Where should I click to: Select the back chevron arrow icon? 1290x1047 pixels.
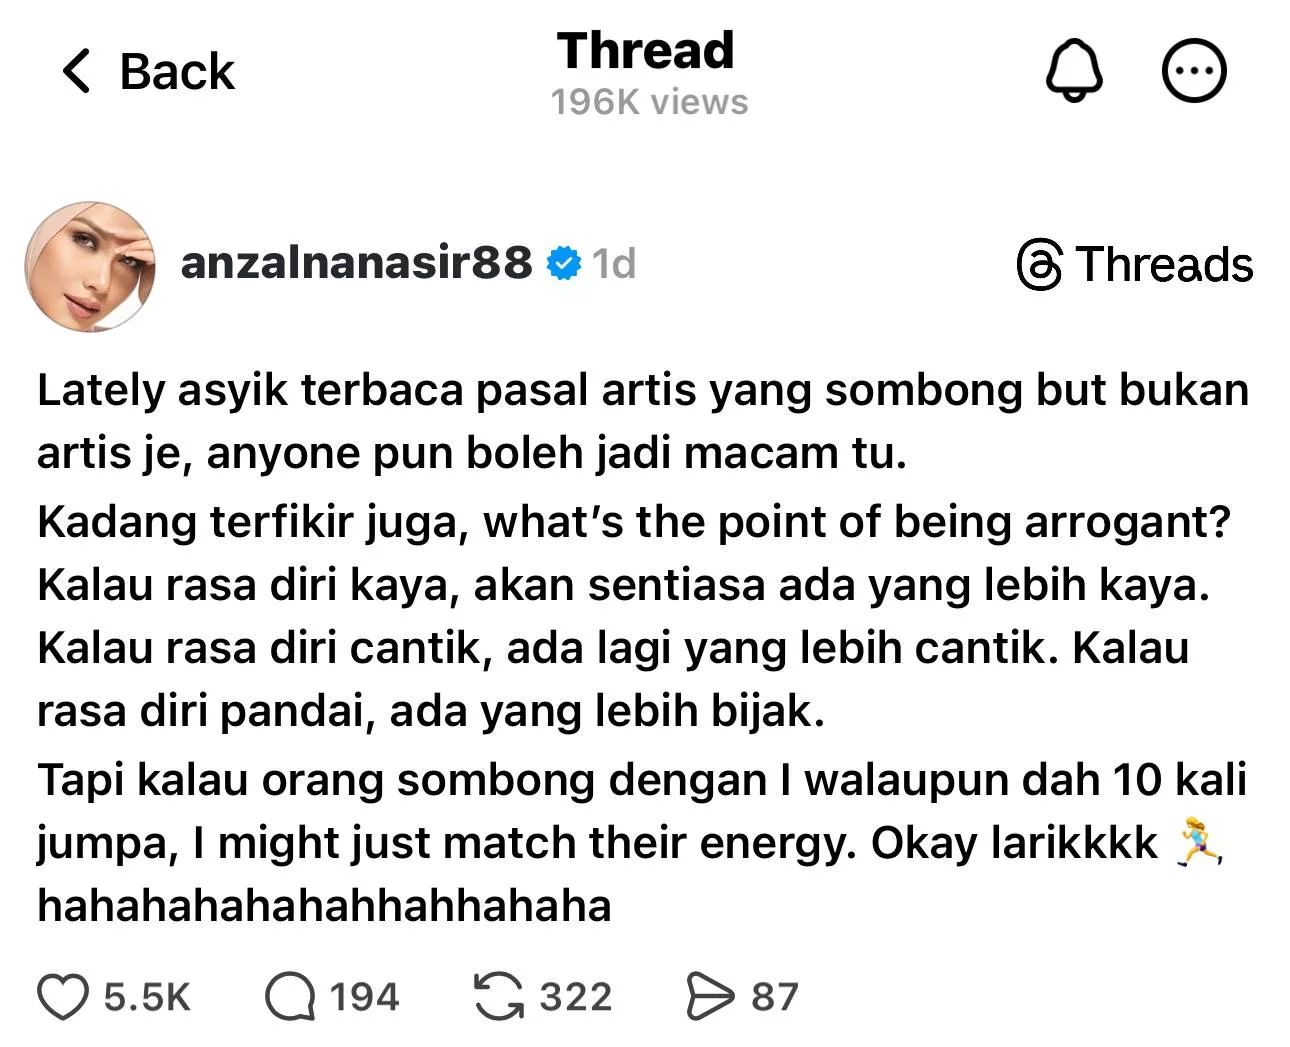(x=75, y=71)
